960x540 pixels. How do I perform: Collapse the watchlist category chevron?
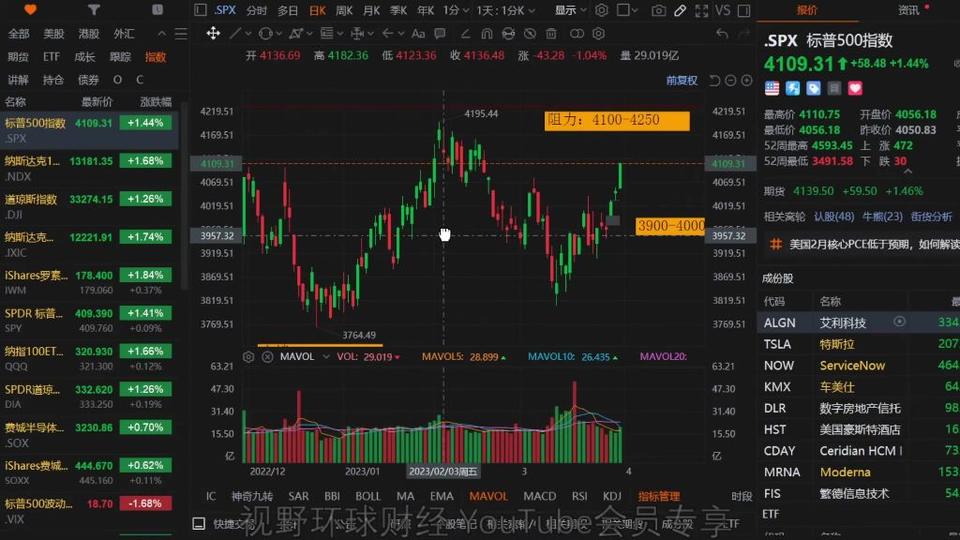tap(162, 34)
